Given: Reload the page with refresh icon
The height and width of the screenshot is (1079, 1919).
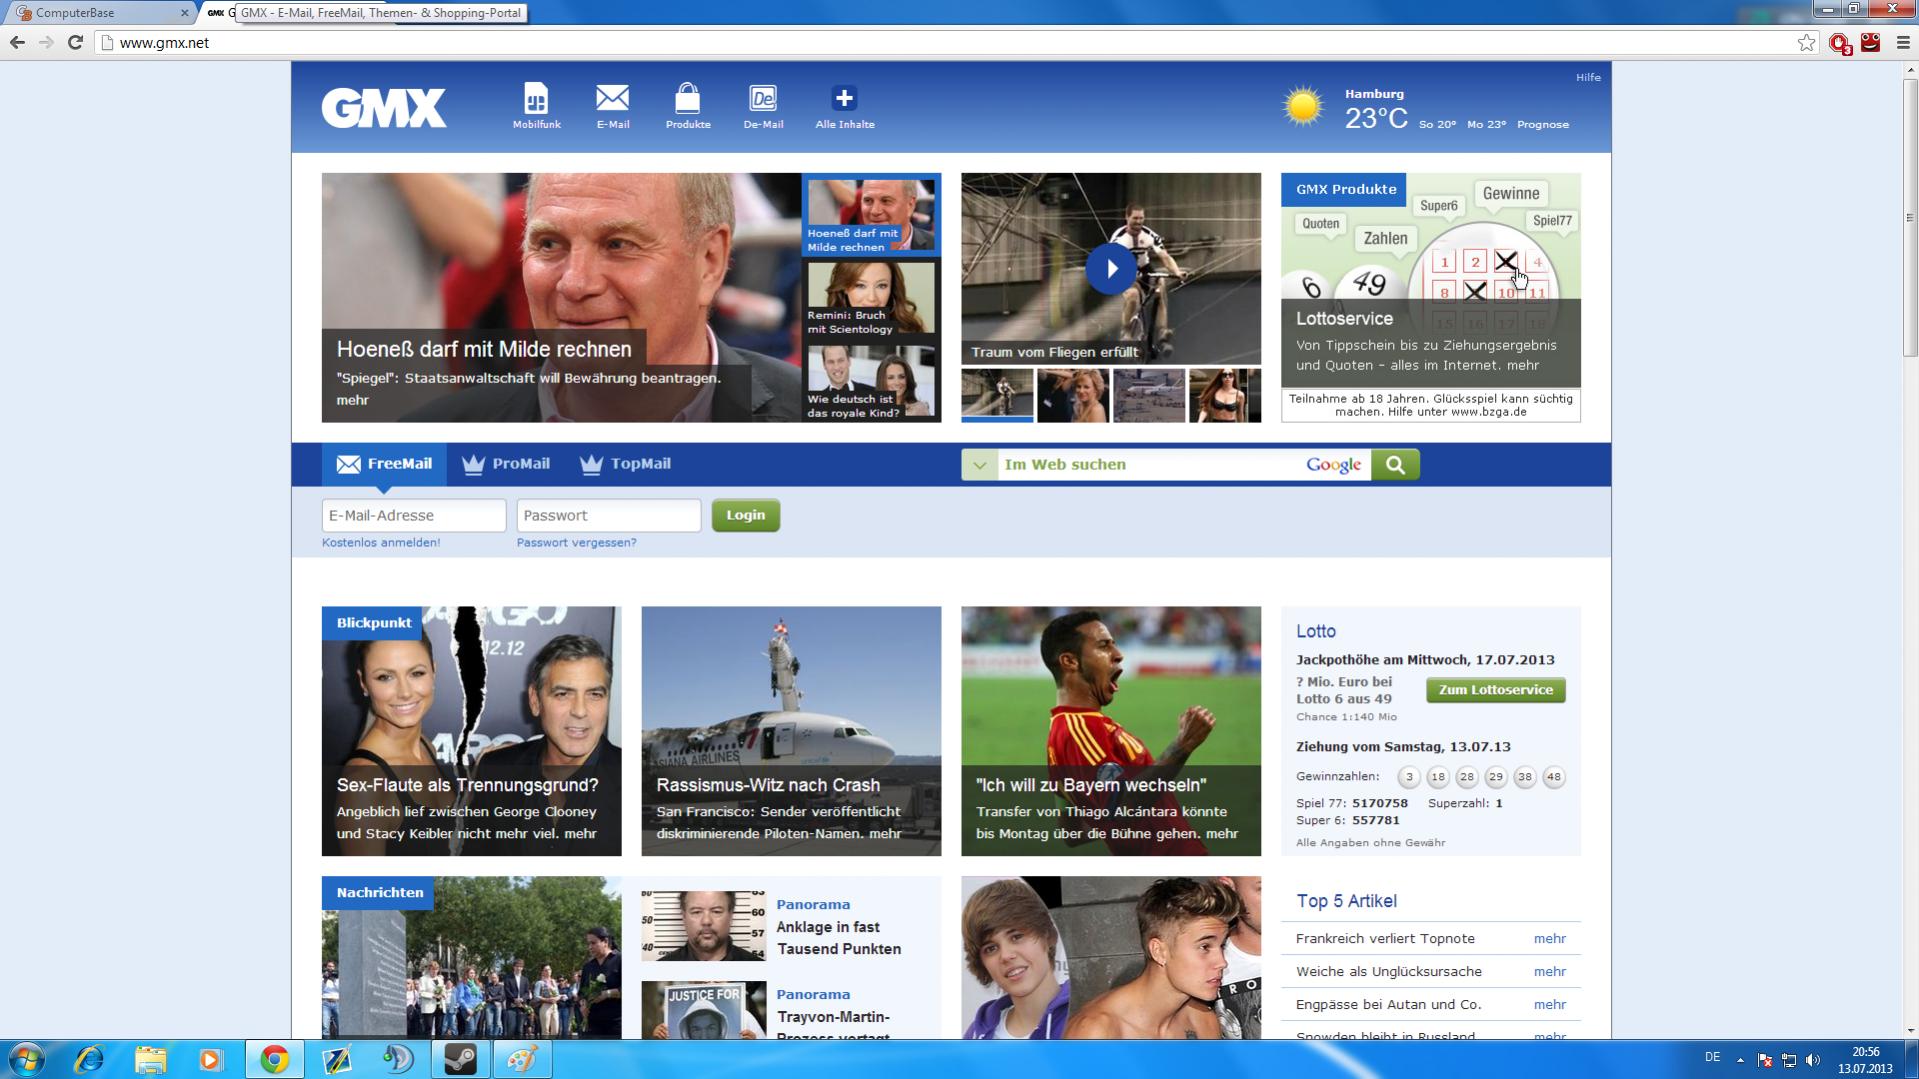Looking at the screenshot, I should click(75, 42).
